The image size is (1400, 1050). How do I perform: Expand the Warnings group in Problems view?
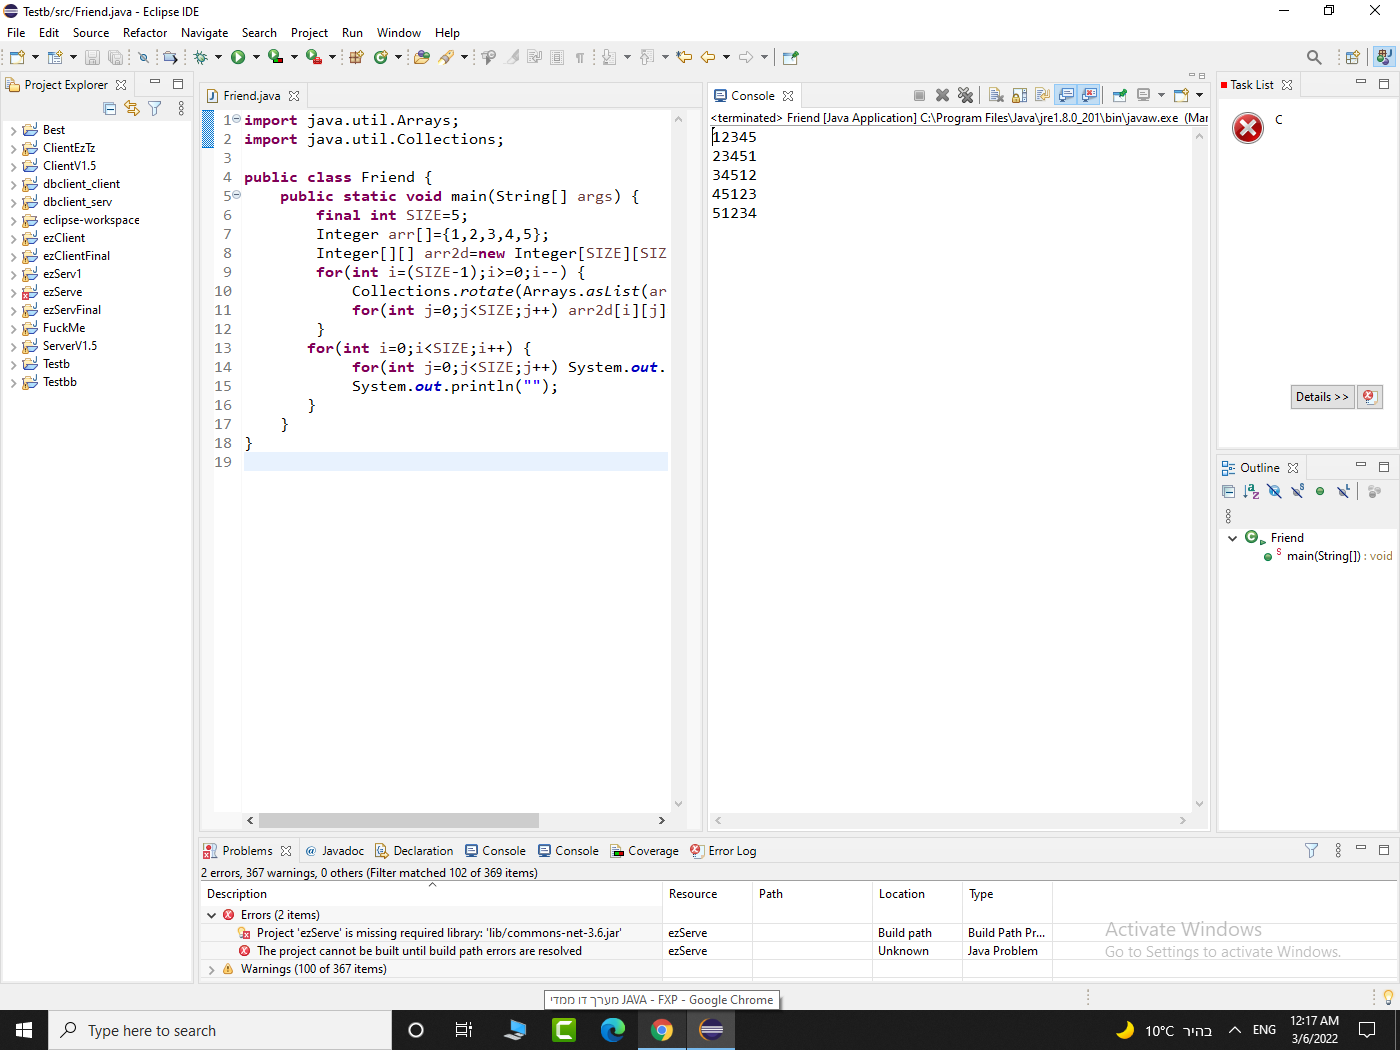(x=211, y=969)
